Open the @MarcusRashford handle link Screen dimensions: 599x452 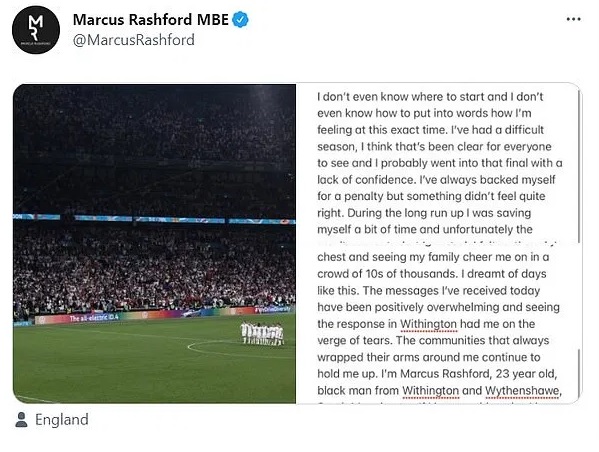point(134,40)
